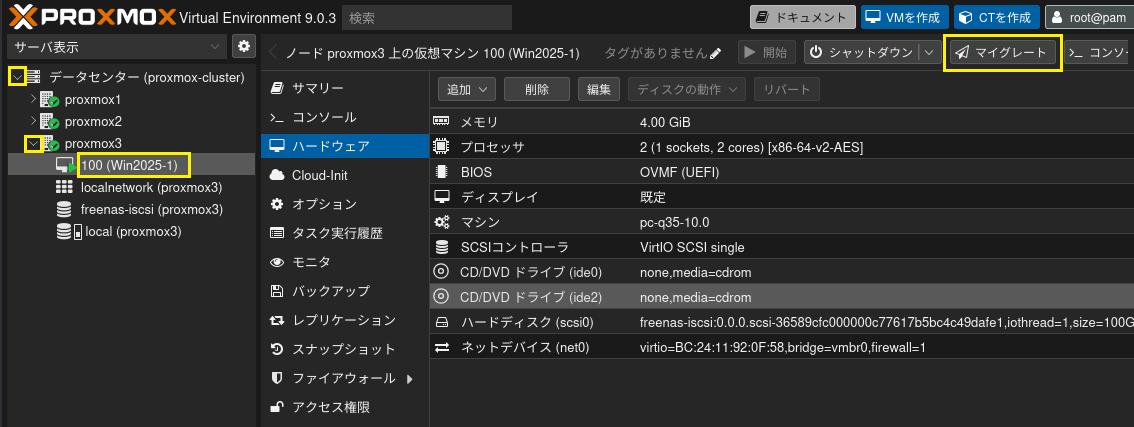Click the machine gears icon
The image size is (1134, 427).
441,222
